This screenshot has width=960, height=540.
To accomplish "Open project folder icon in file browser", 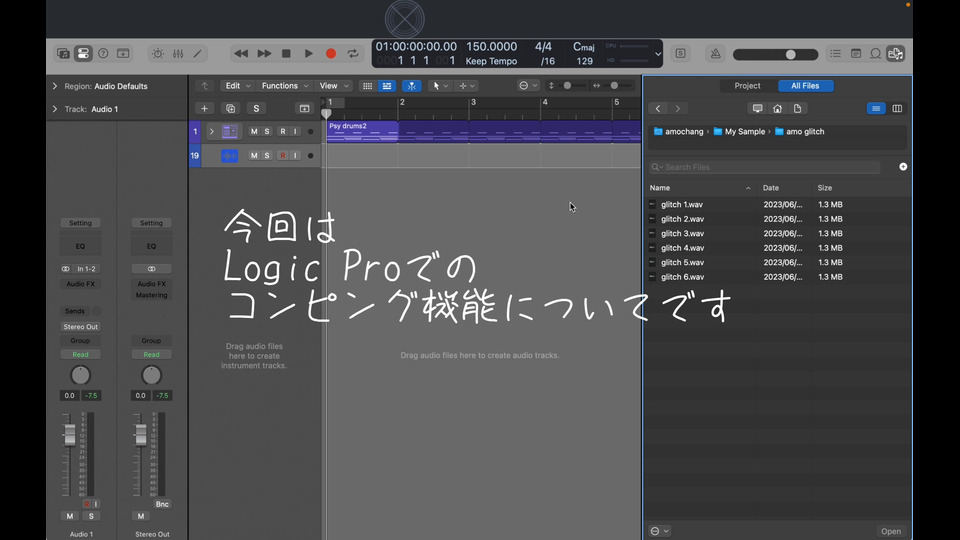I will coord(797,108).
